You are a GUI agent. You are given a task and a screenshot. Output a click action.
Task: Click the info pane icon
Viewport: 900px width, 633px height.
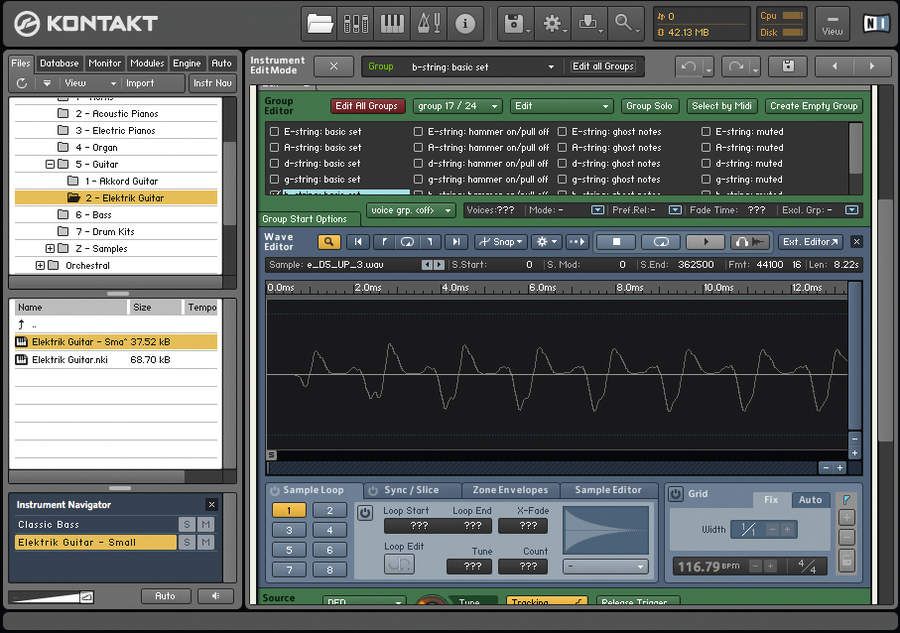point(465,24)
